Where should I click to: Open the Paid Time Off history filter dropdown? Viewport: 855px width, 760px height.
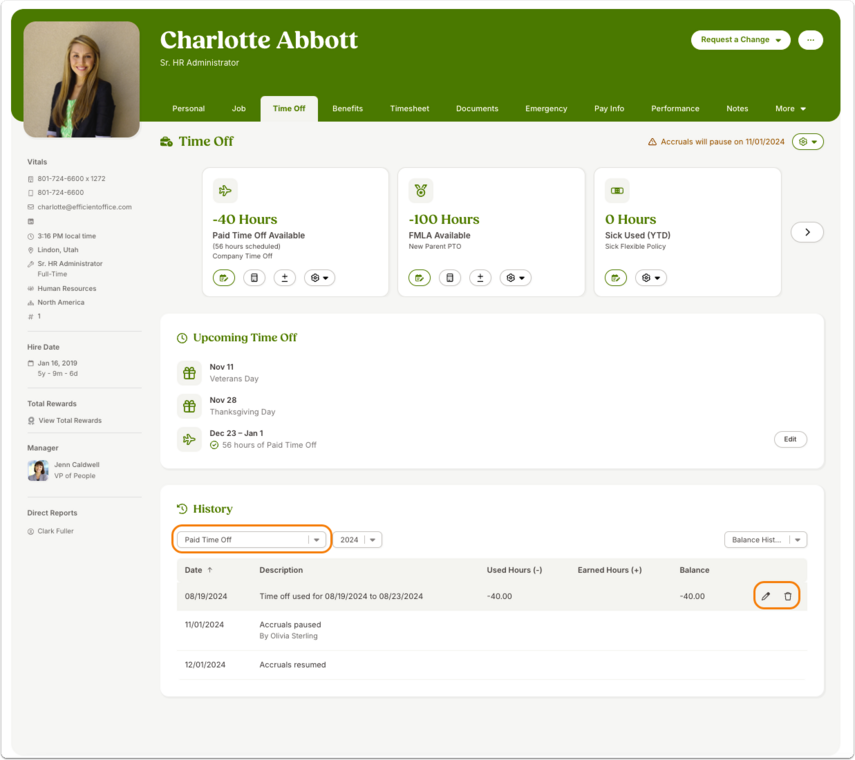point(251,540)
